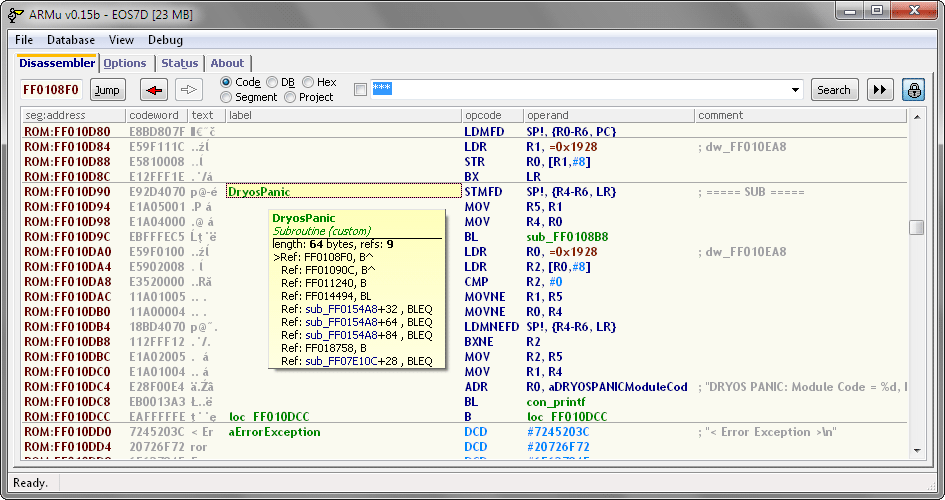Click the vertical scrollbar thumb
The height and width of the screenshot is (500, 945).
point(916,227)
